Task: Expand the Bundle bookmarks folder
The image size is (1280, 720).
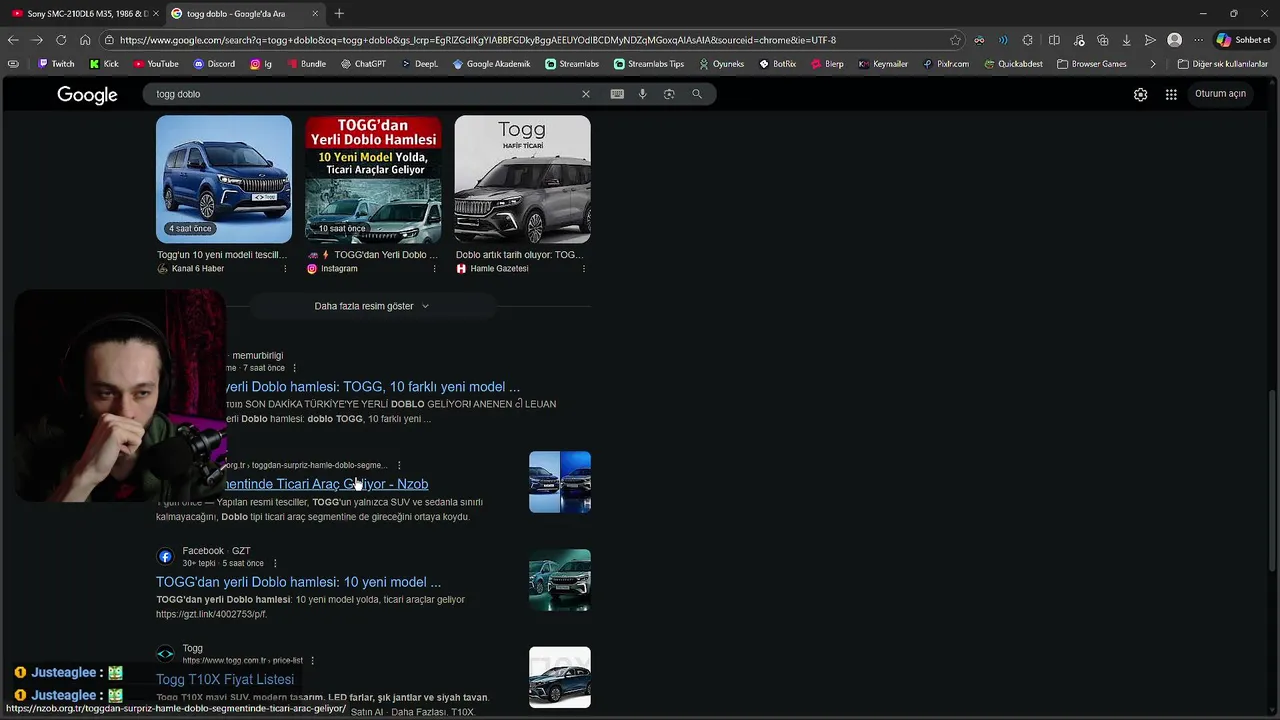Action: (x=306, y=64)
